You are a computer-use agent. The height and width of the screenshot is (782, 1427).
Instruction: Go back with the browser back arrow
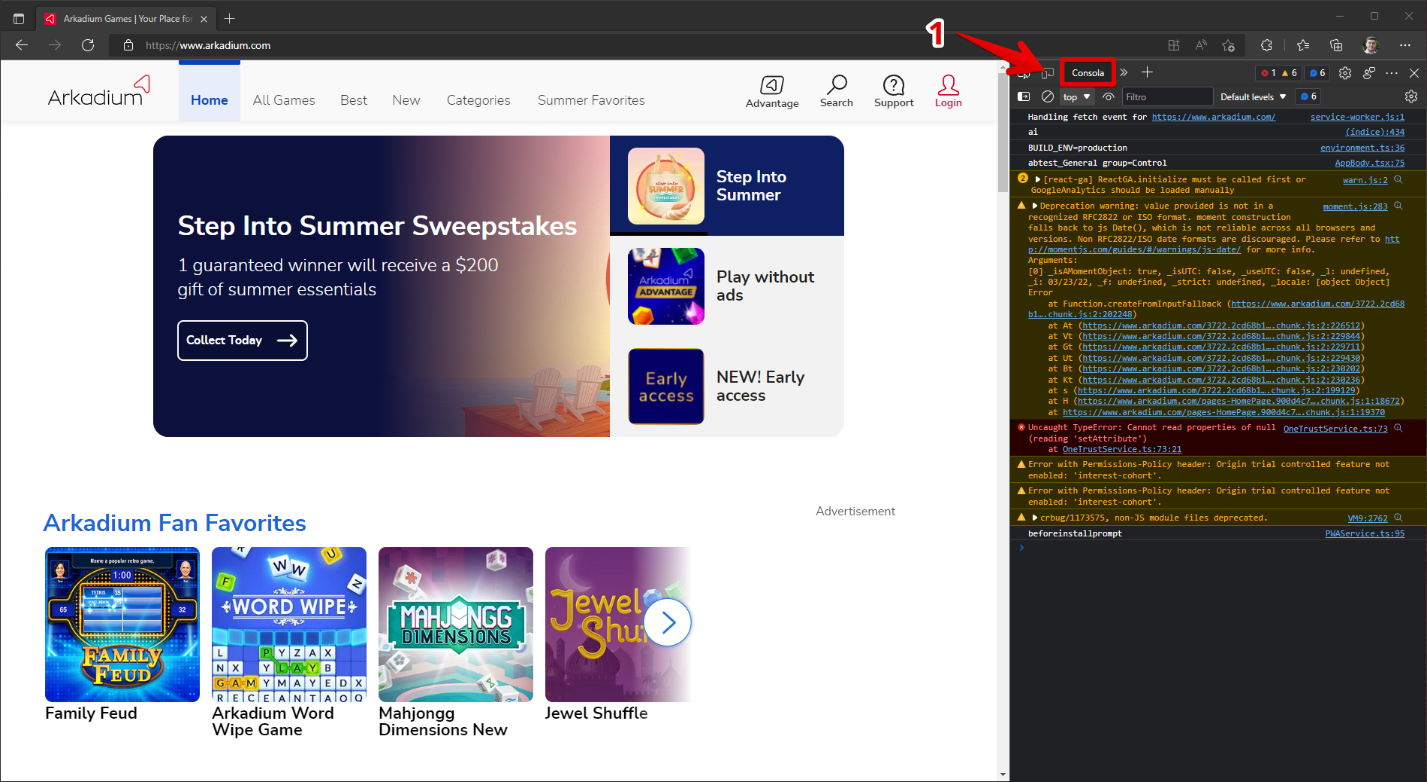pos(22,45)
